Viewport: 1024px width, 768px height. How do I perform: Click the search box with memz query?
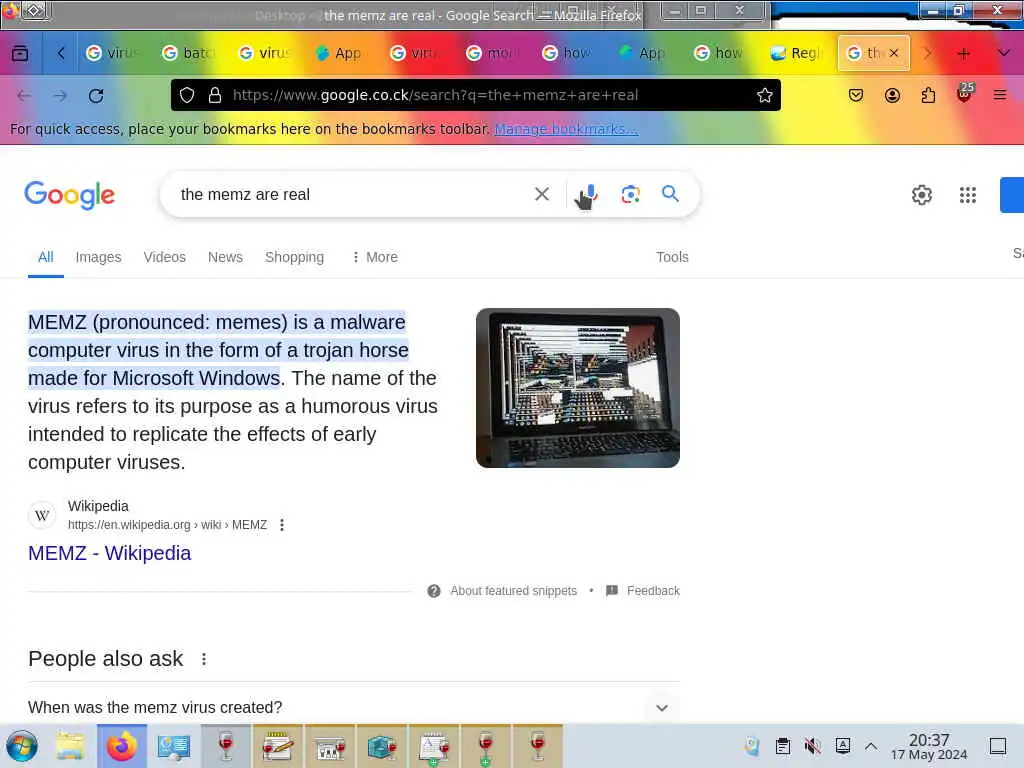pos(353,195)
